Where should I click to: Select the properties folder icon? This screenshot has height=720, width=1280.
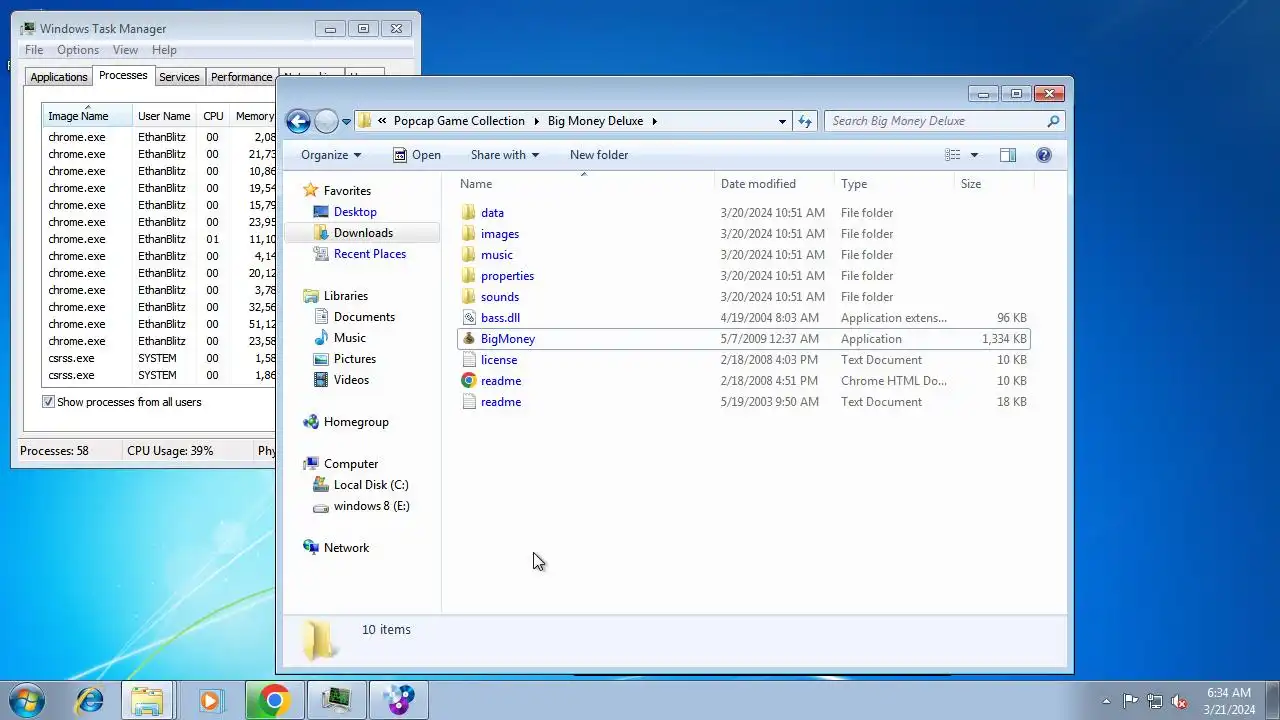469,276
